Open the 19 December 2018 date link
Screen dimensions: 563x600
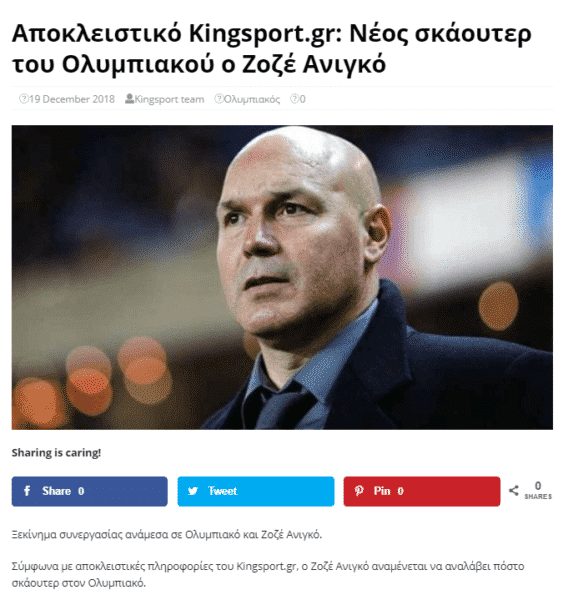[x=72, y=99]
